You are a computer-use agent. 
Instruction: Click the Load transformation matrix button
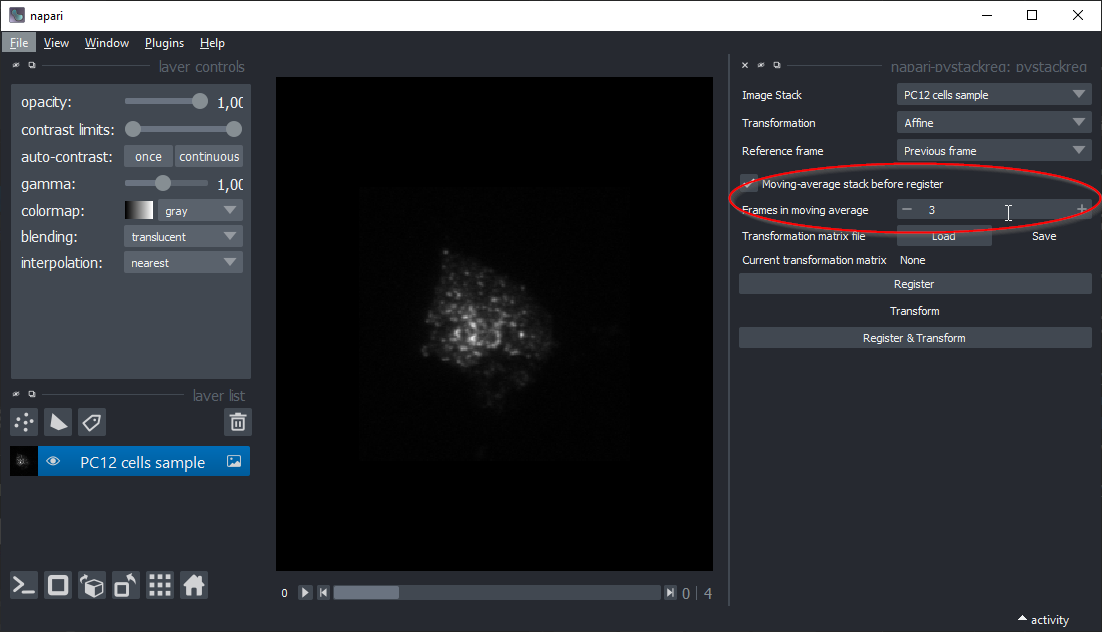(x=943, y=236)
